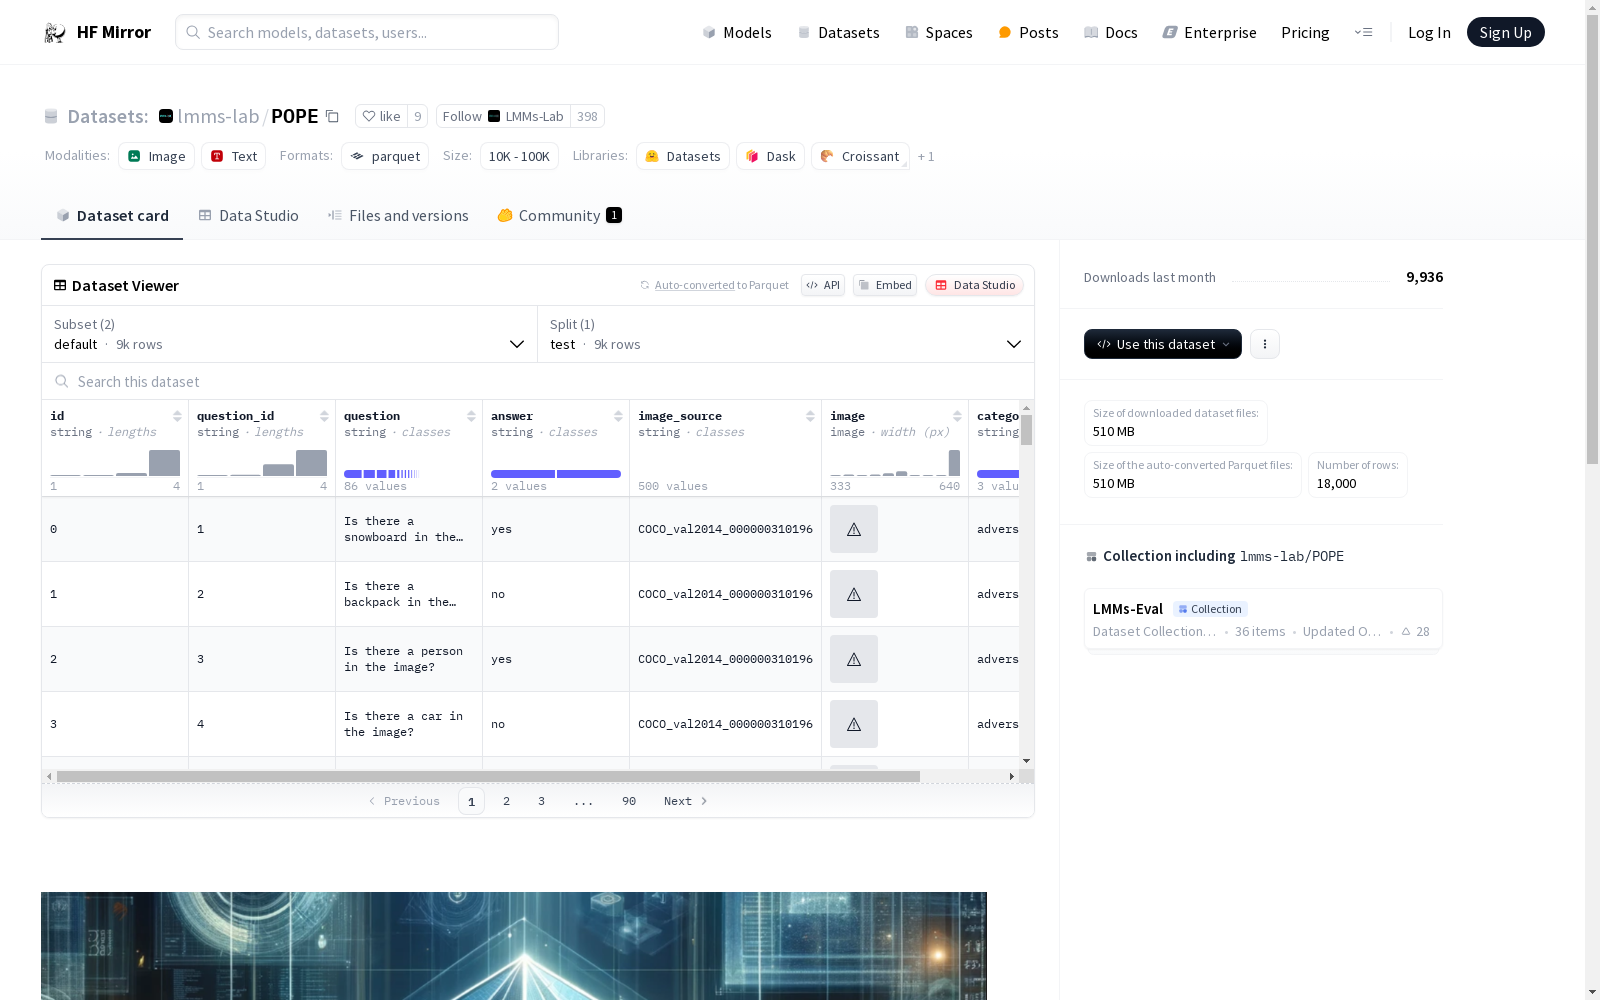Open the Community tab
1600x1000 pixels.
(x=559, y=216)
